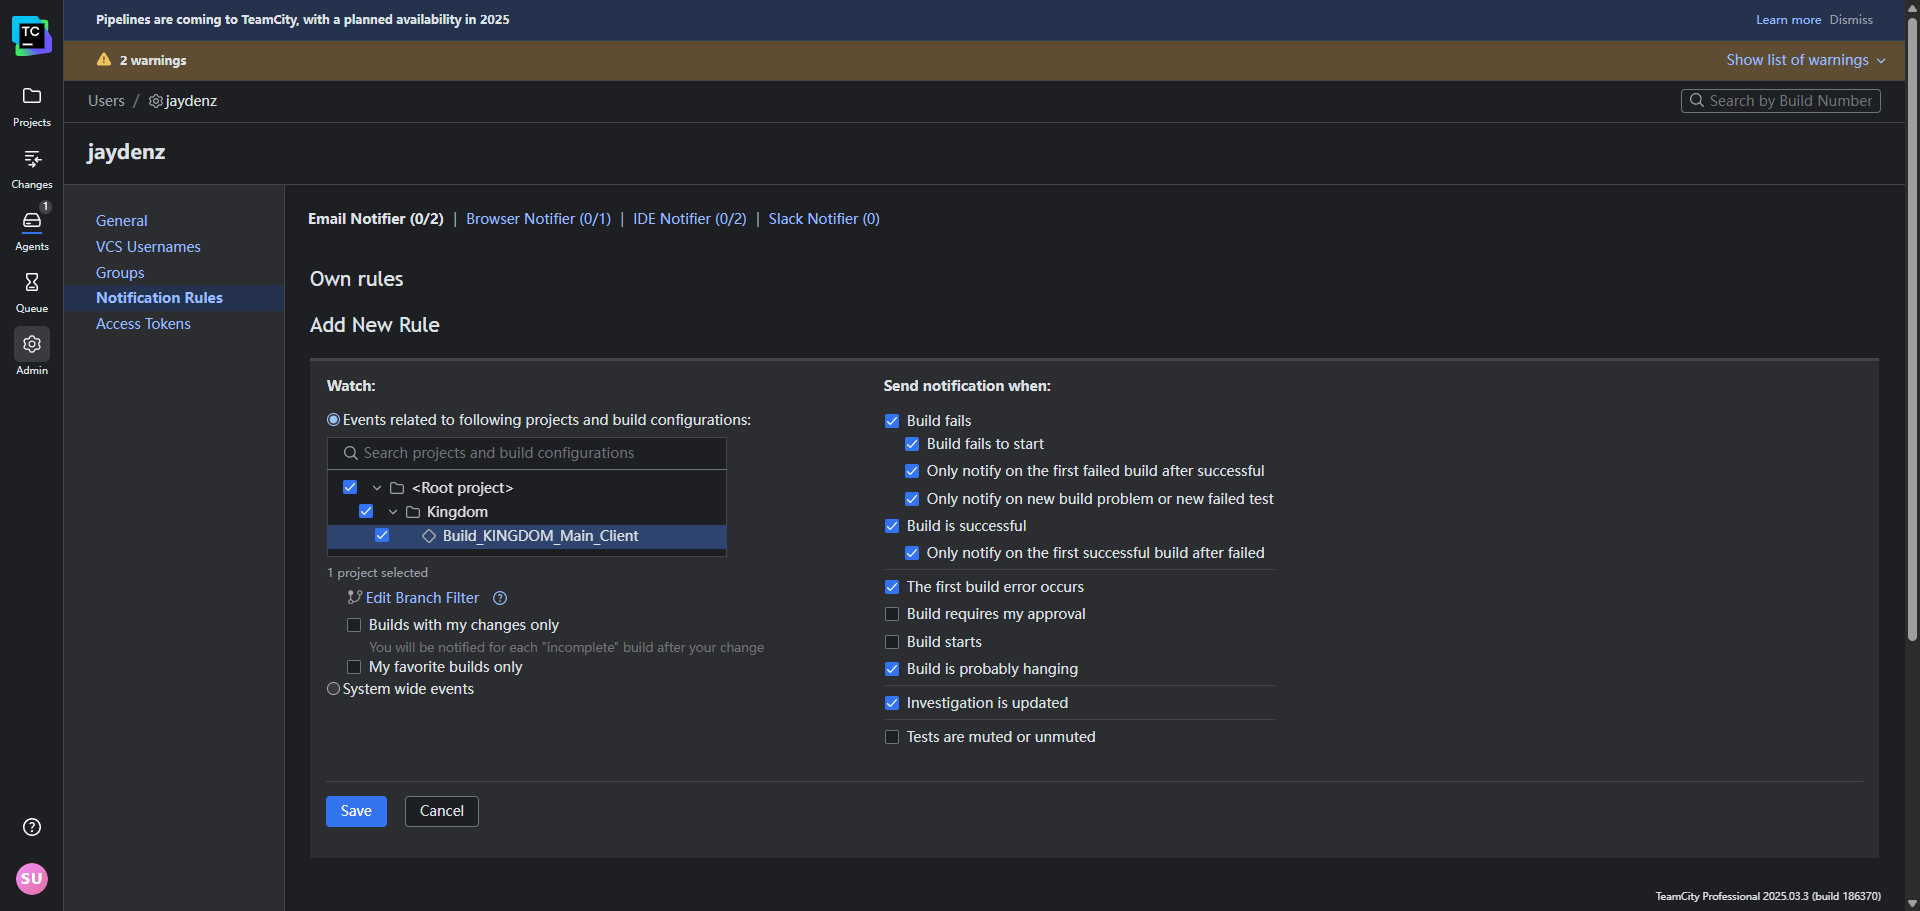Select the System wide events radio button
The height and width of the screenshot is (911, 1920).
coord(334,689)
